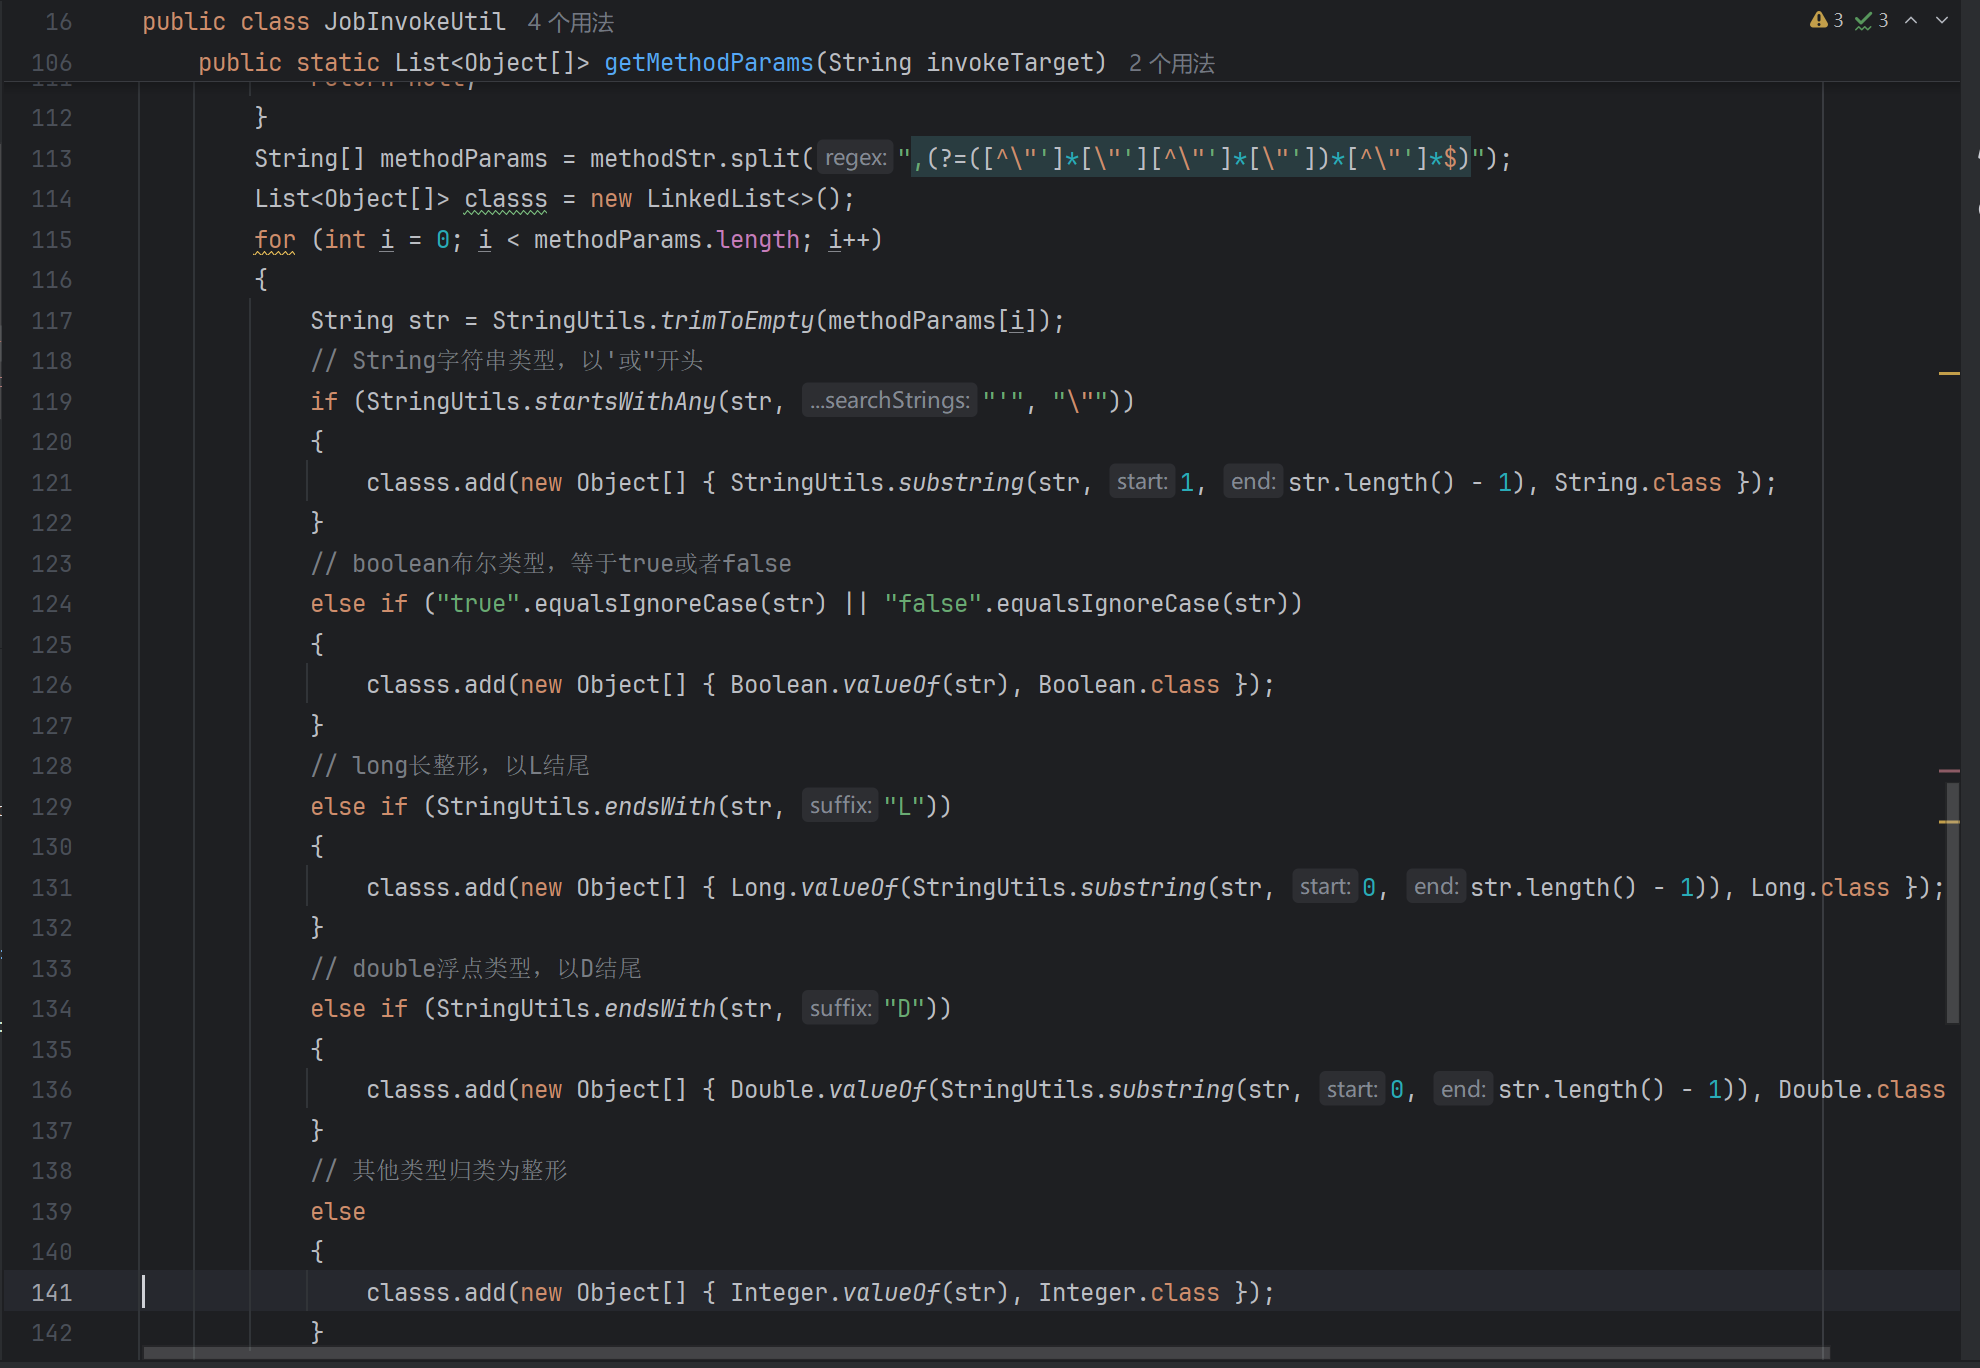Click the "true" string literal on line 124

click(x=478, y=604)
